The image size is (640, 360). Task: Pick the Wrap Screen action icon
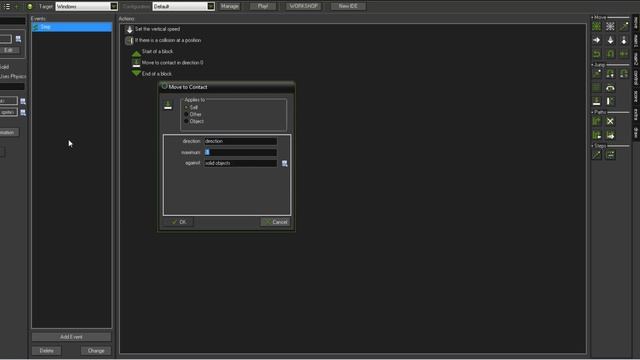[x=610, y=87]
